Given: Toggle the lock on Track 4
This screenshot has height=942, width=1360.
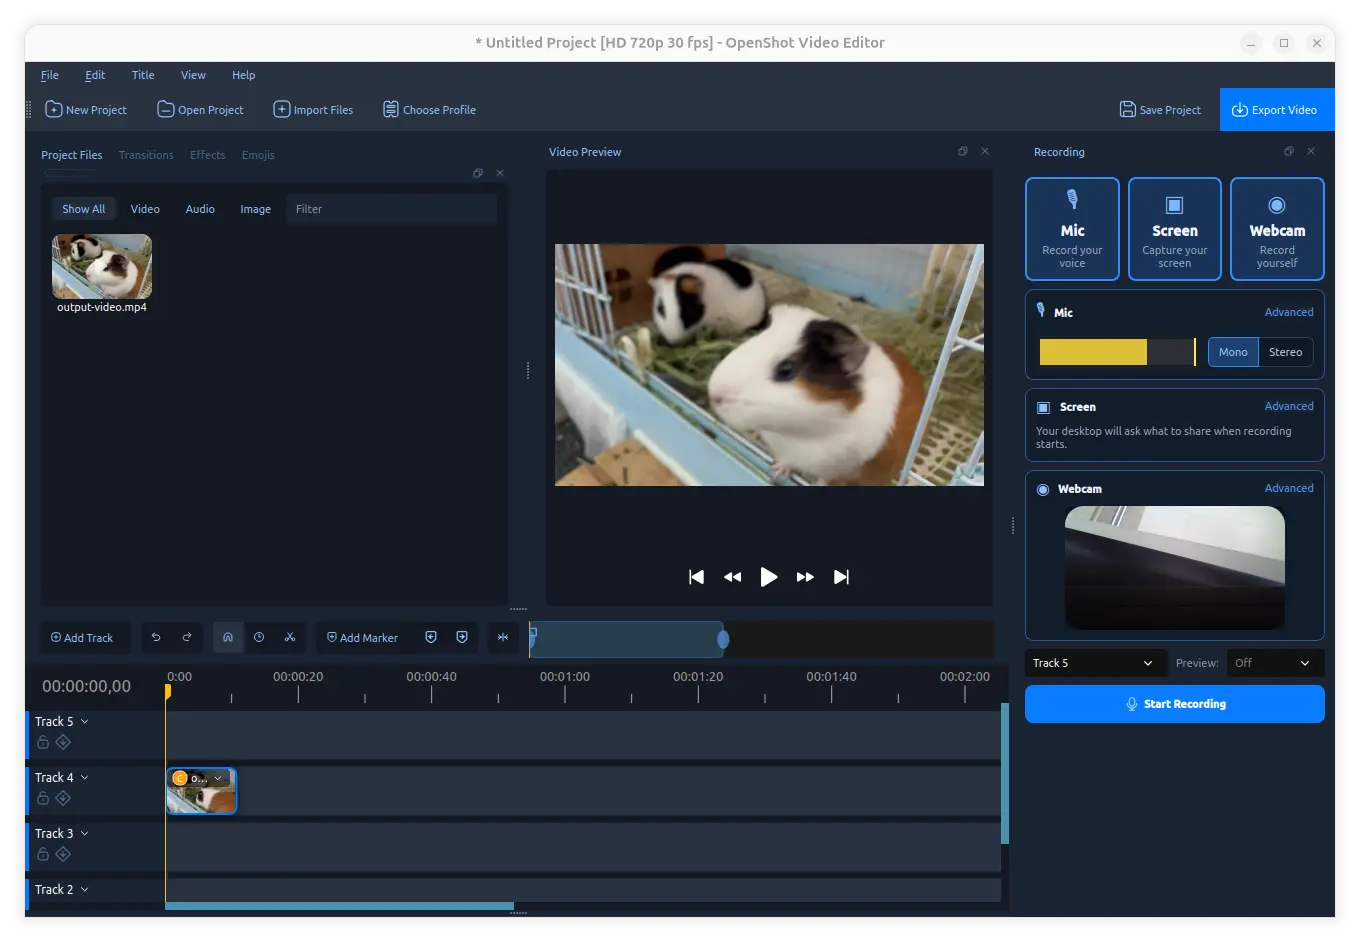Looking at the screenshot, I should [x=43, y=798].
